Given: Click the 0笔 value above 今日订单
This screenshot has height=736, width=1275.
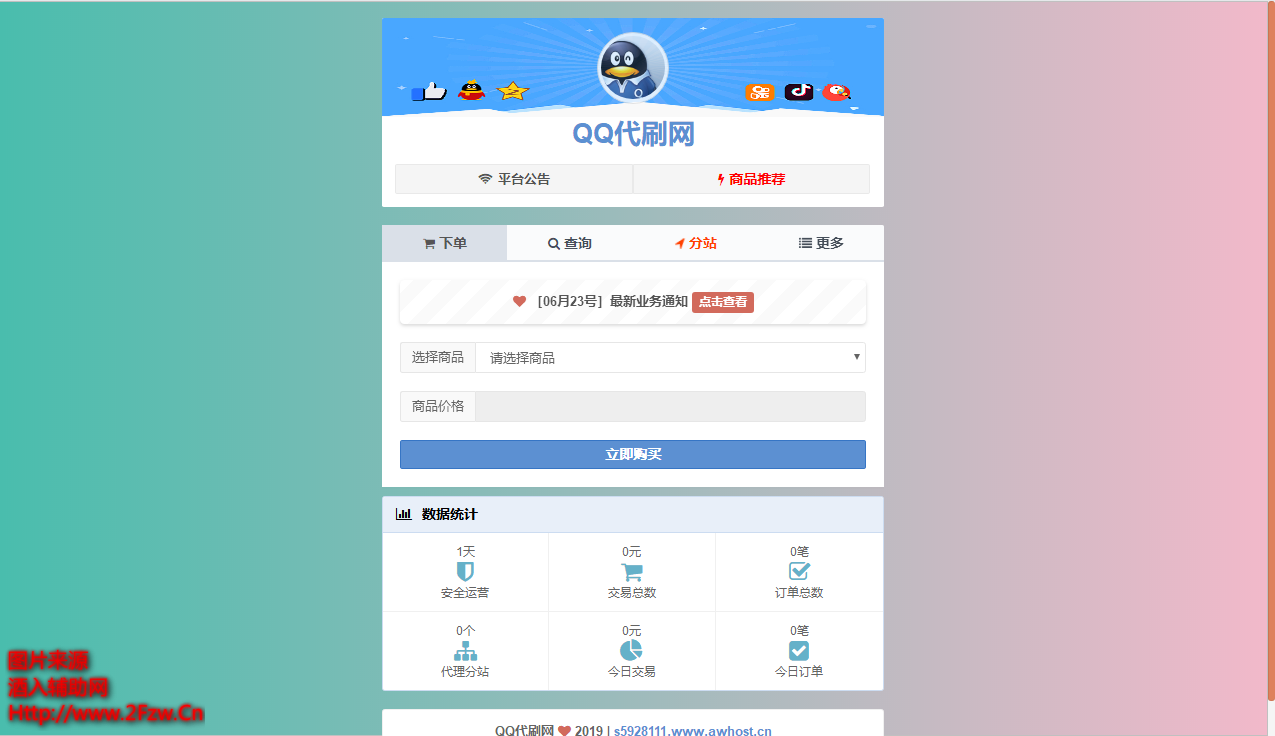Looking at the screenshot, I should pyautogui.click(x=799, y=631).
